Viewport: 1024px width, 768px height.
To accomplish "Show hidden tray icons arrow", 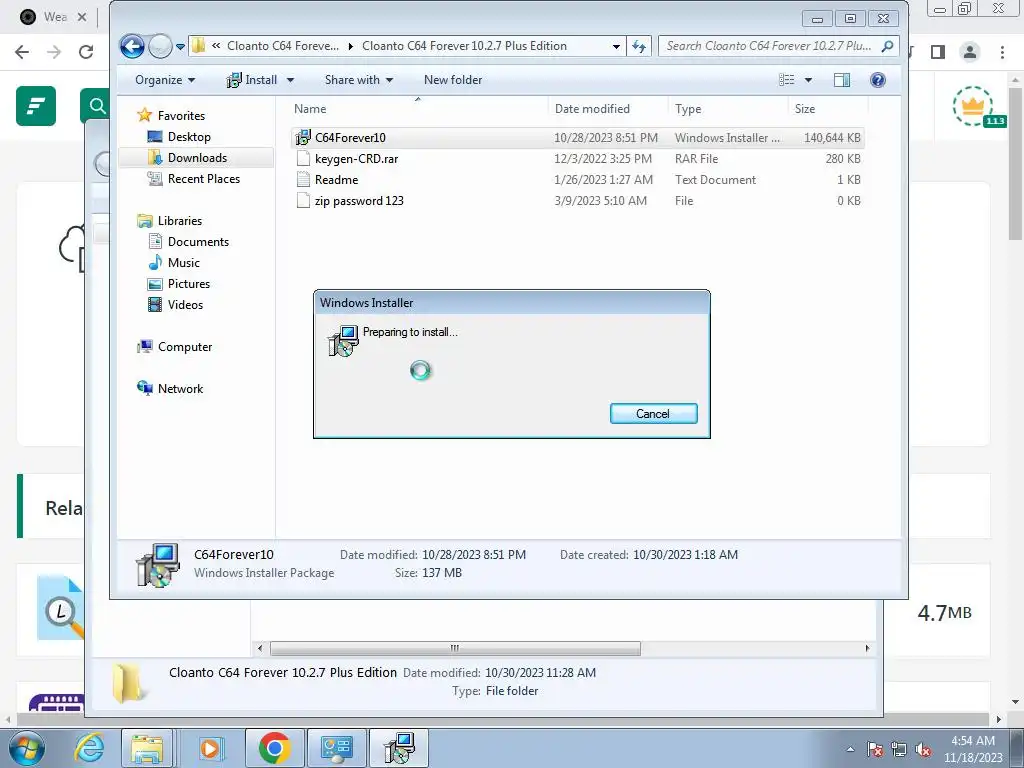I will coord(850,749).
